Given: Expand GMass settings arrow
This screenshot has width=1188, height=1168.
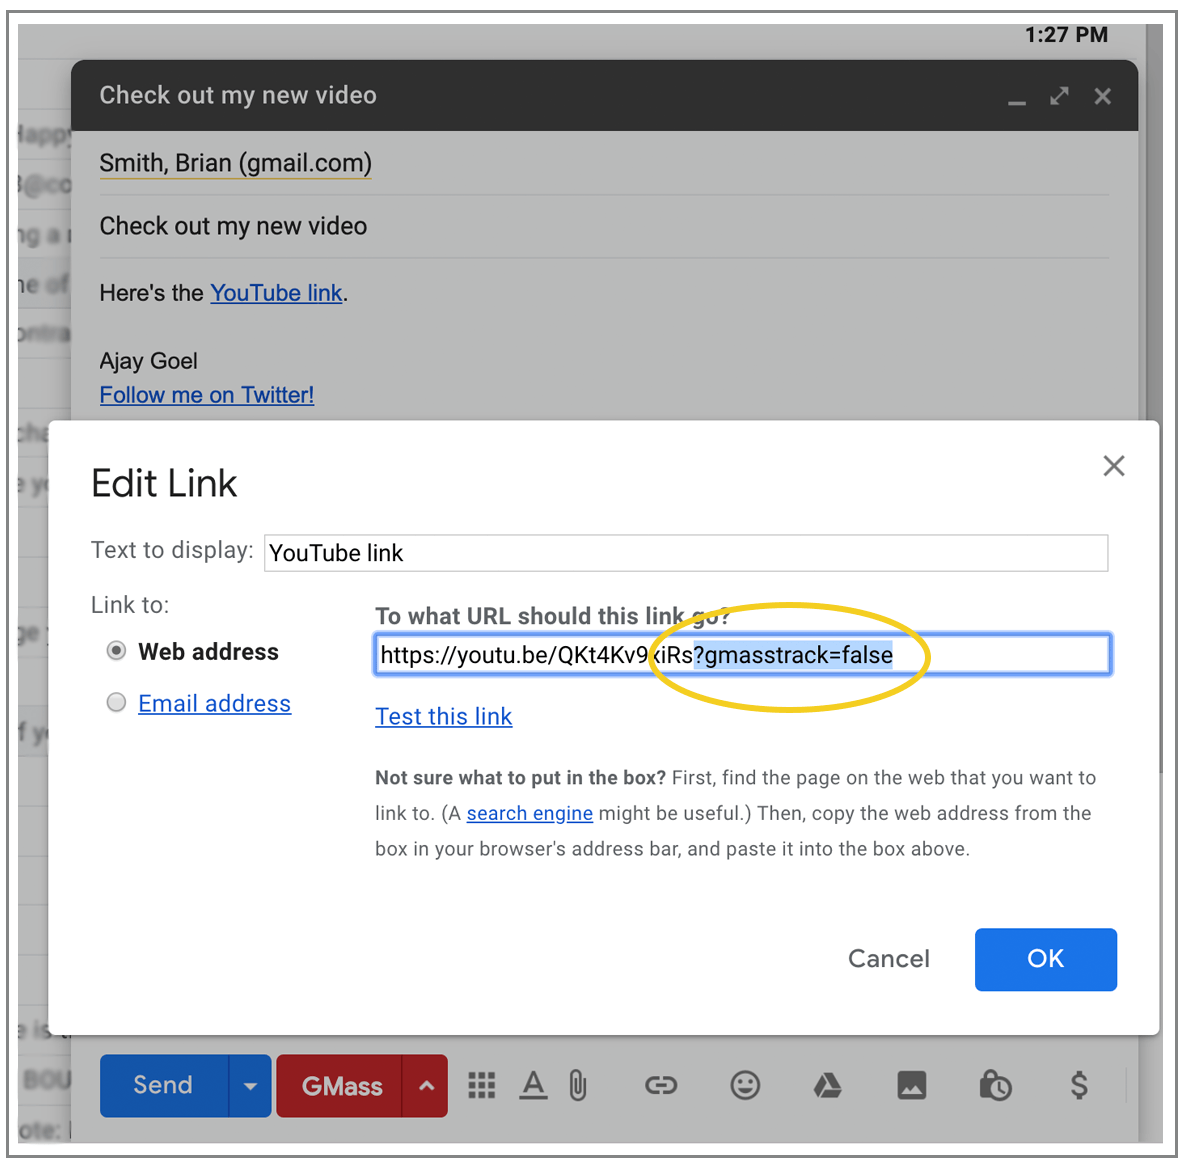Looking at the screenshot, I should (426, 1086).
